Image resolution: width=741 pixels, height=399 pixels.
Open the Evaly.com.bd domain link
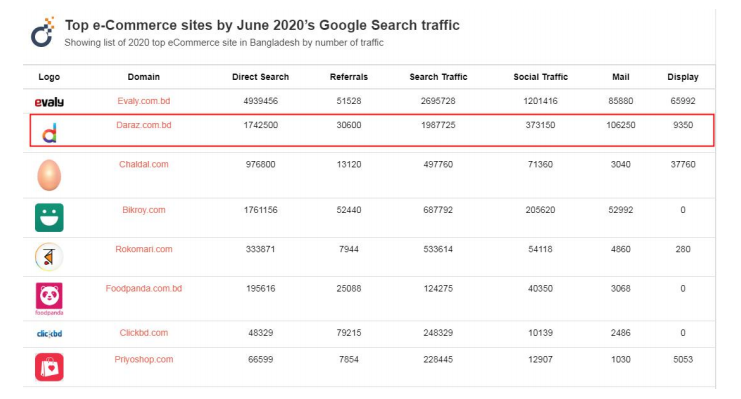point(144,101)
